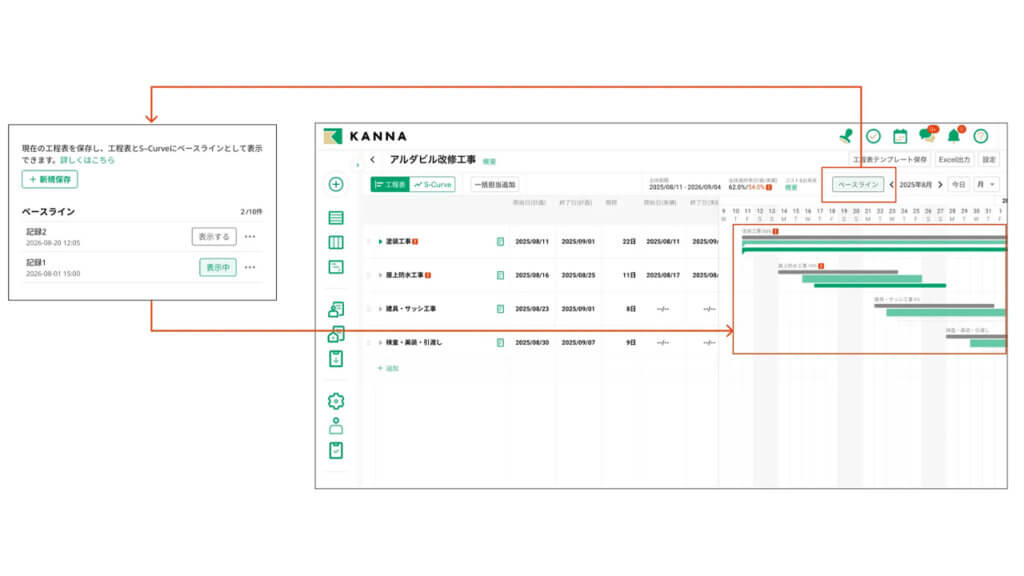1024x576 pixels.
Task: Click gray baseline bar of 屋上防水工事
Action: click(x=838, y=272)
